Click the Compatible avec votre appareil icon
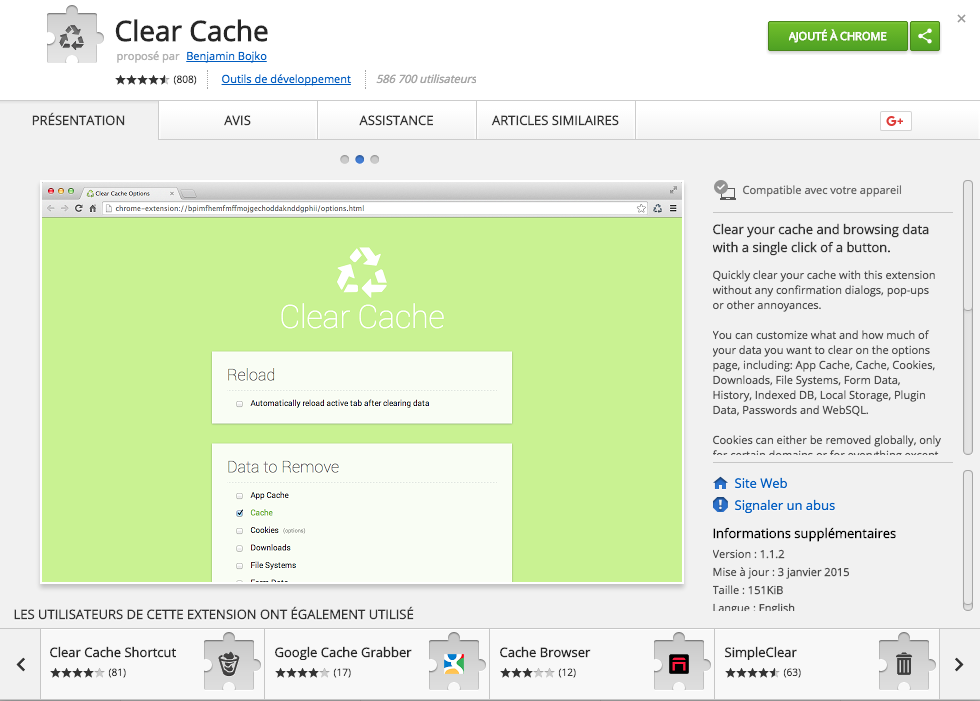The width and height of the screenshot is (980, 701). pyautogui.click(x=724, y=190)
